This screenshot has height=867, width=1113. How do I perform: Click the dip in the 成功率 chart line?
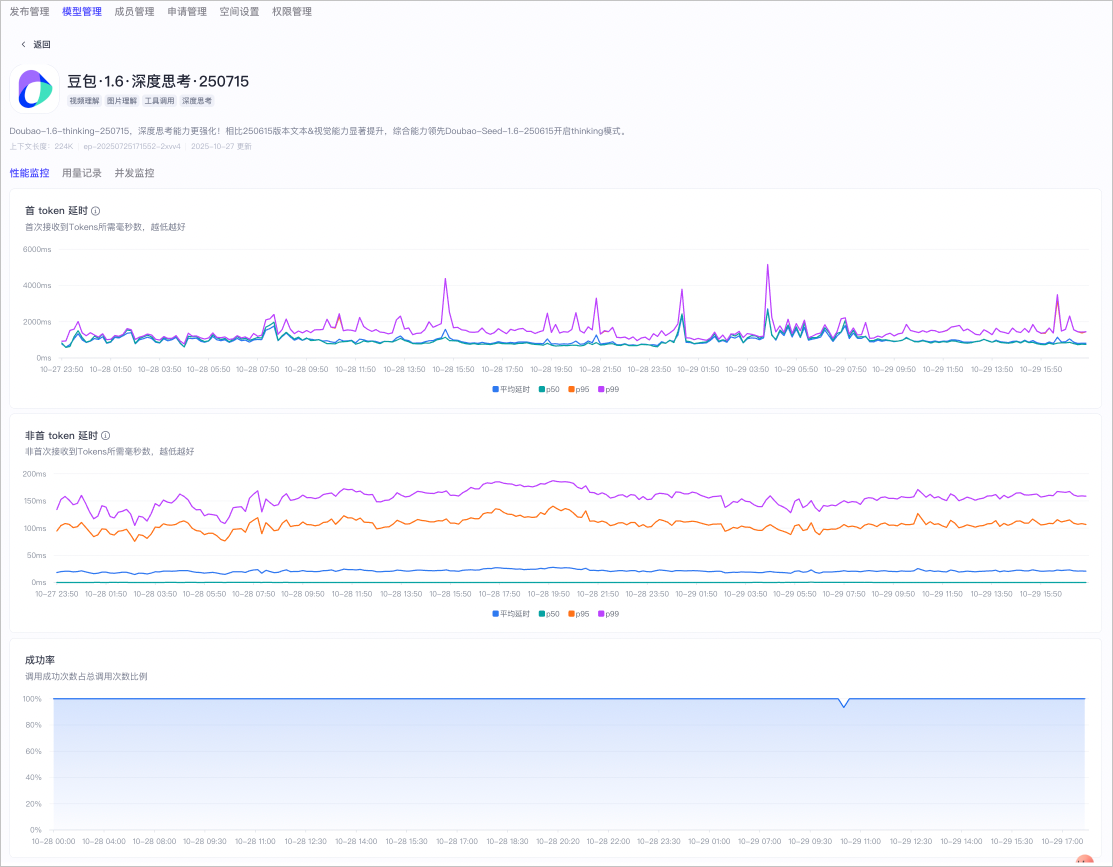[843, 705]
